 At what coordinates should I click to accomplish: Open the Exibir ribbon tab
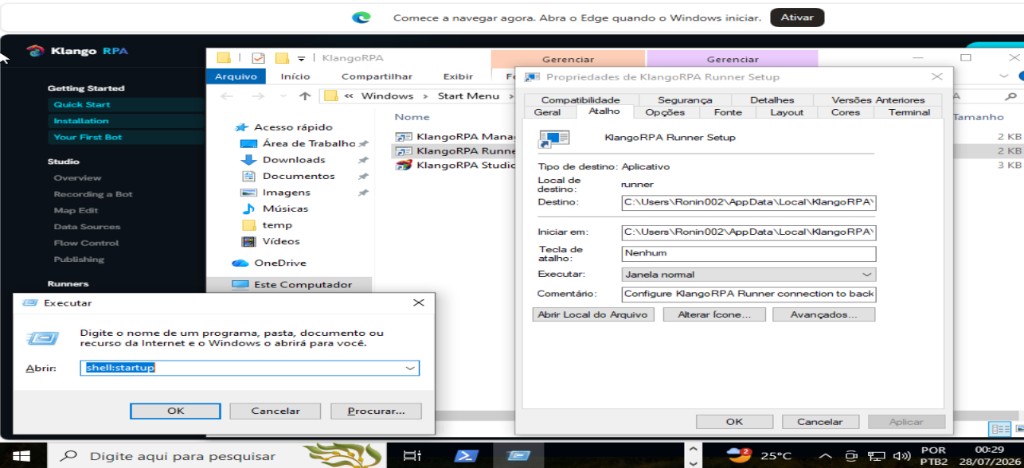pyautogui.click(x=457, y=76)
